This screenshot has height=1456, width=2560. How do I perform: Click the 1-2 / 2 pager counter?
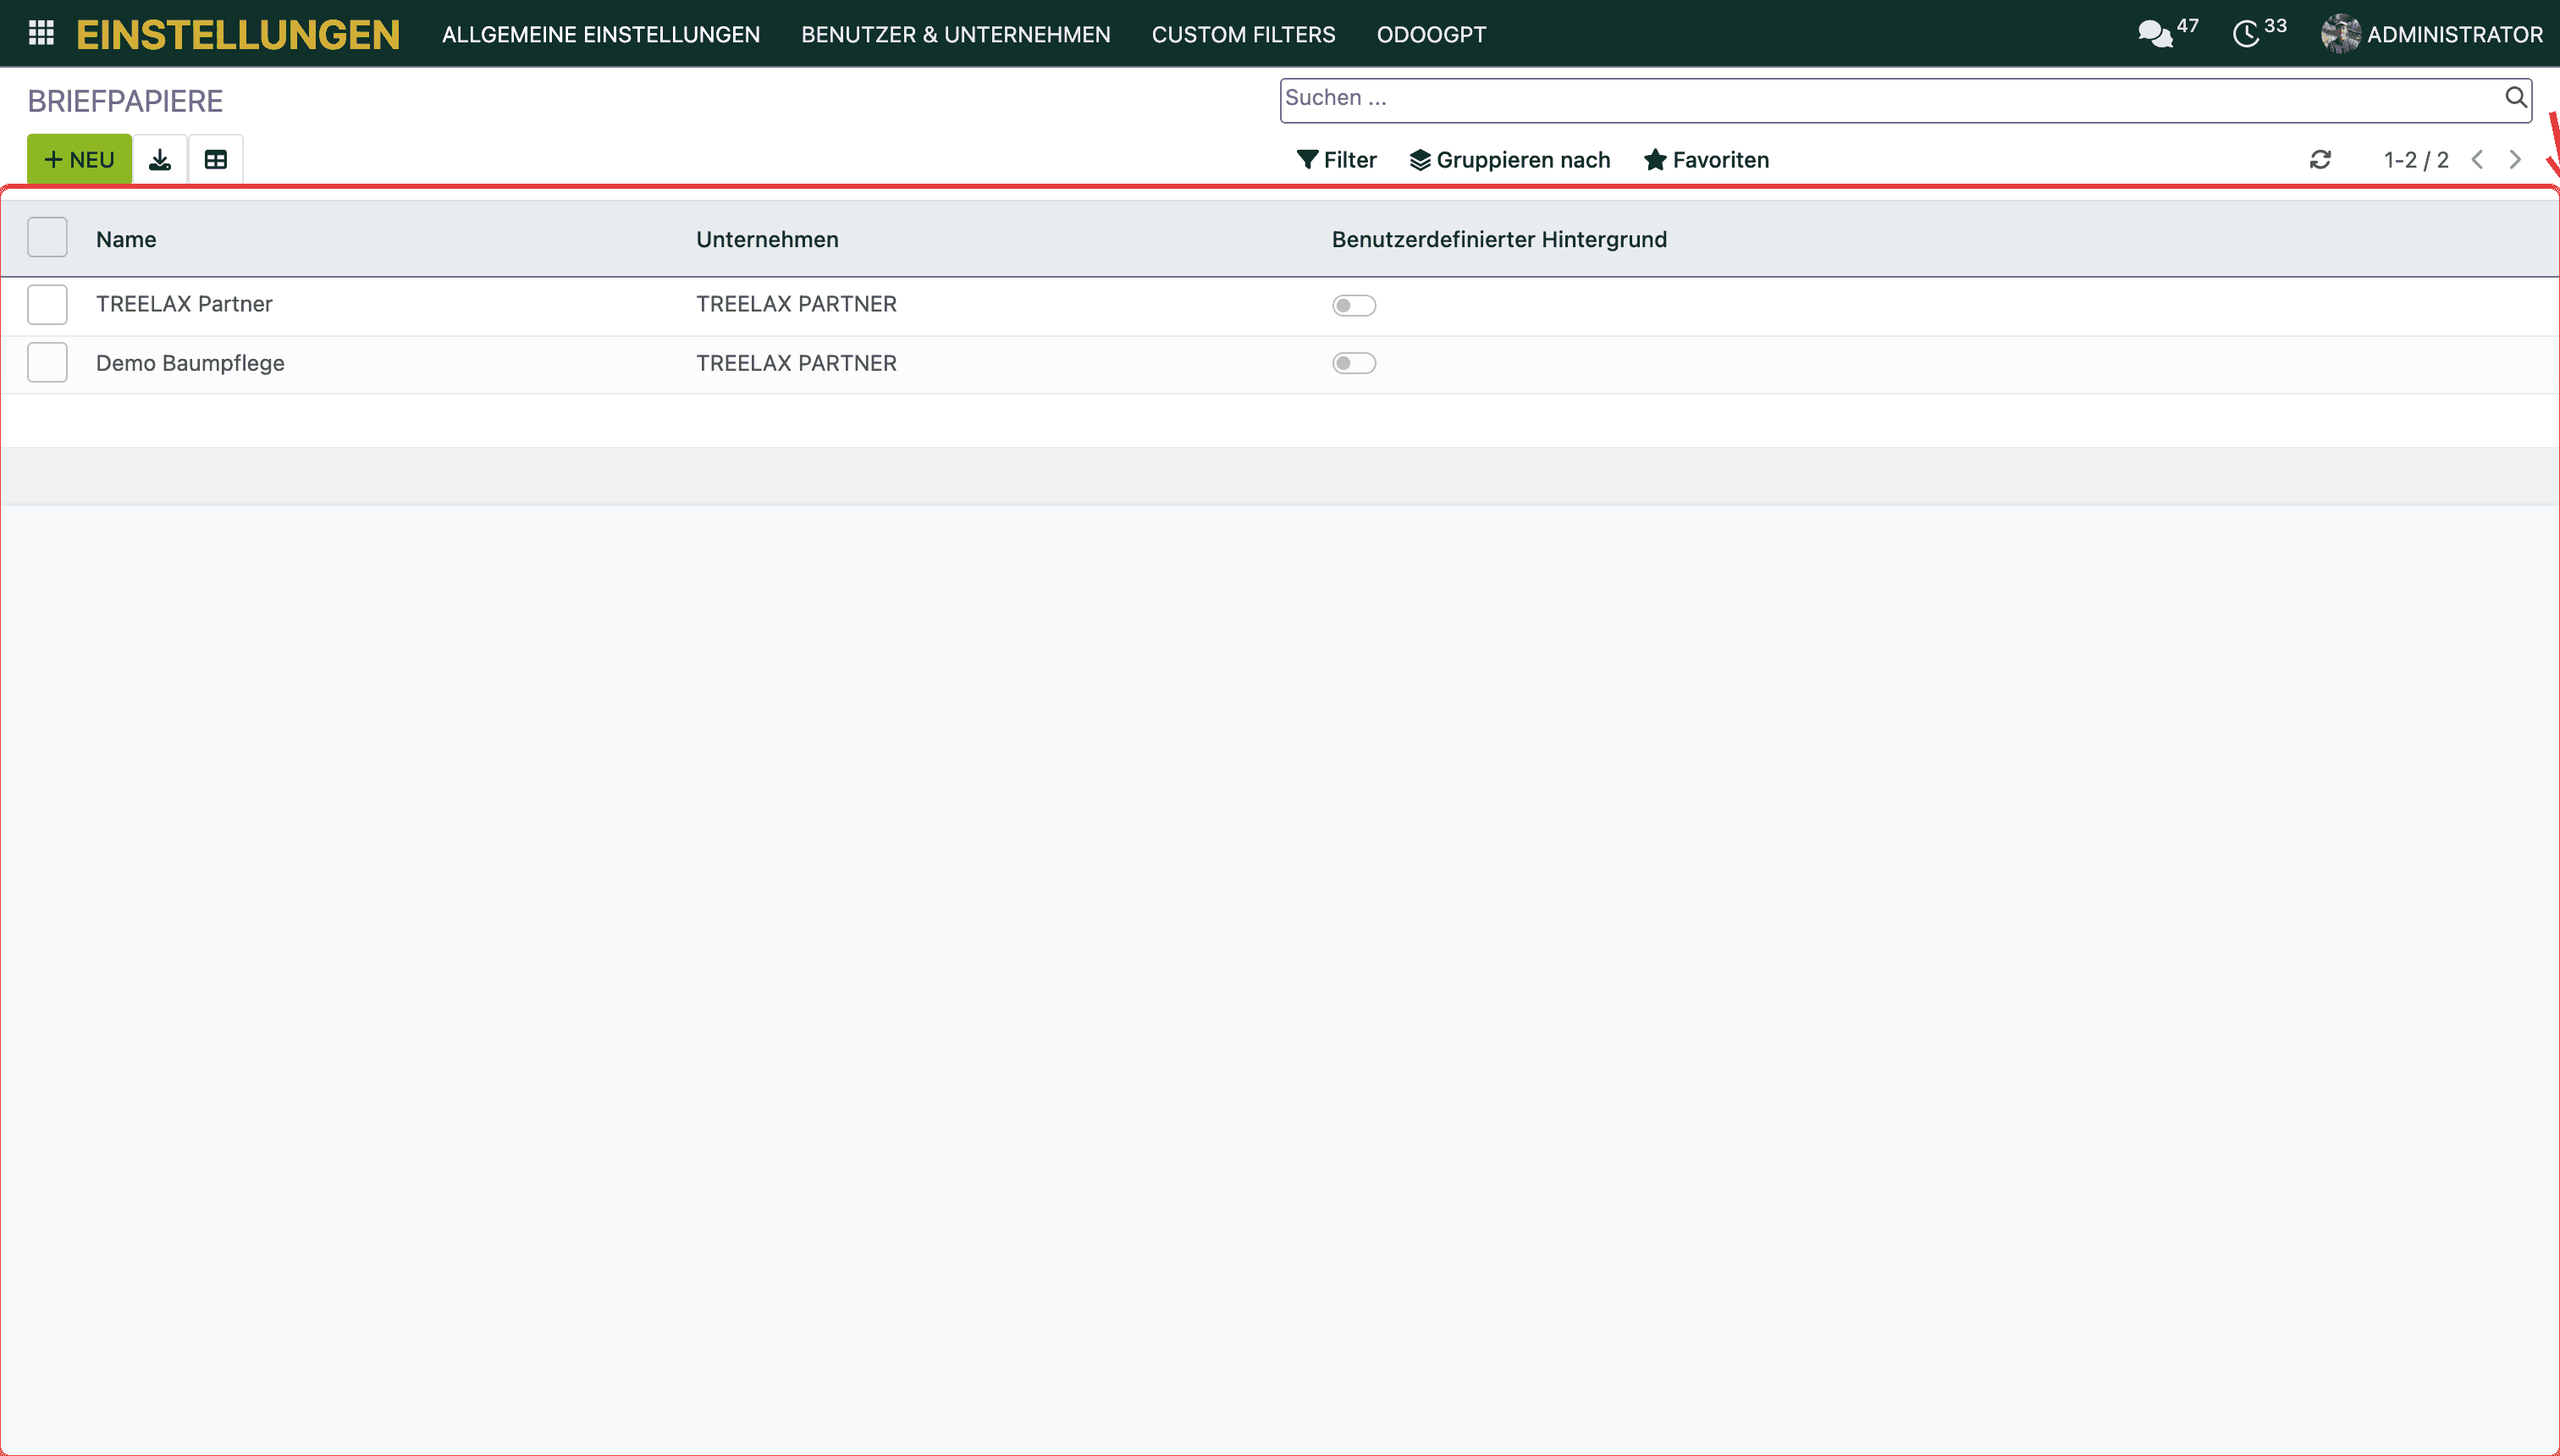pyautogui.click(x=2416, y=160)
